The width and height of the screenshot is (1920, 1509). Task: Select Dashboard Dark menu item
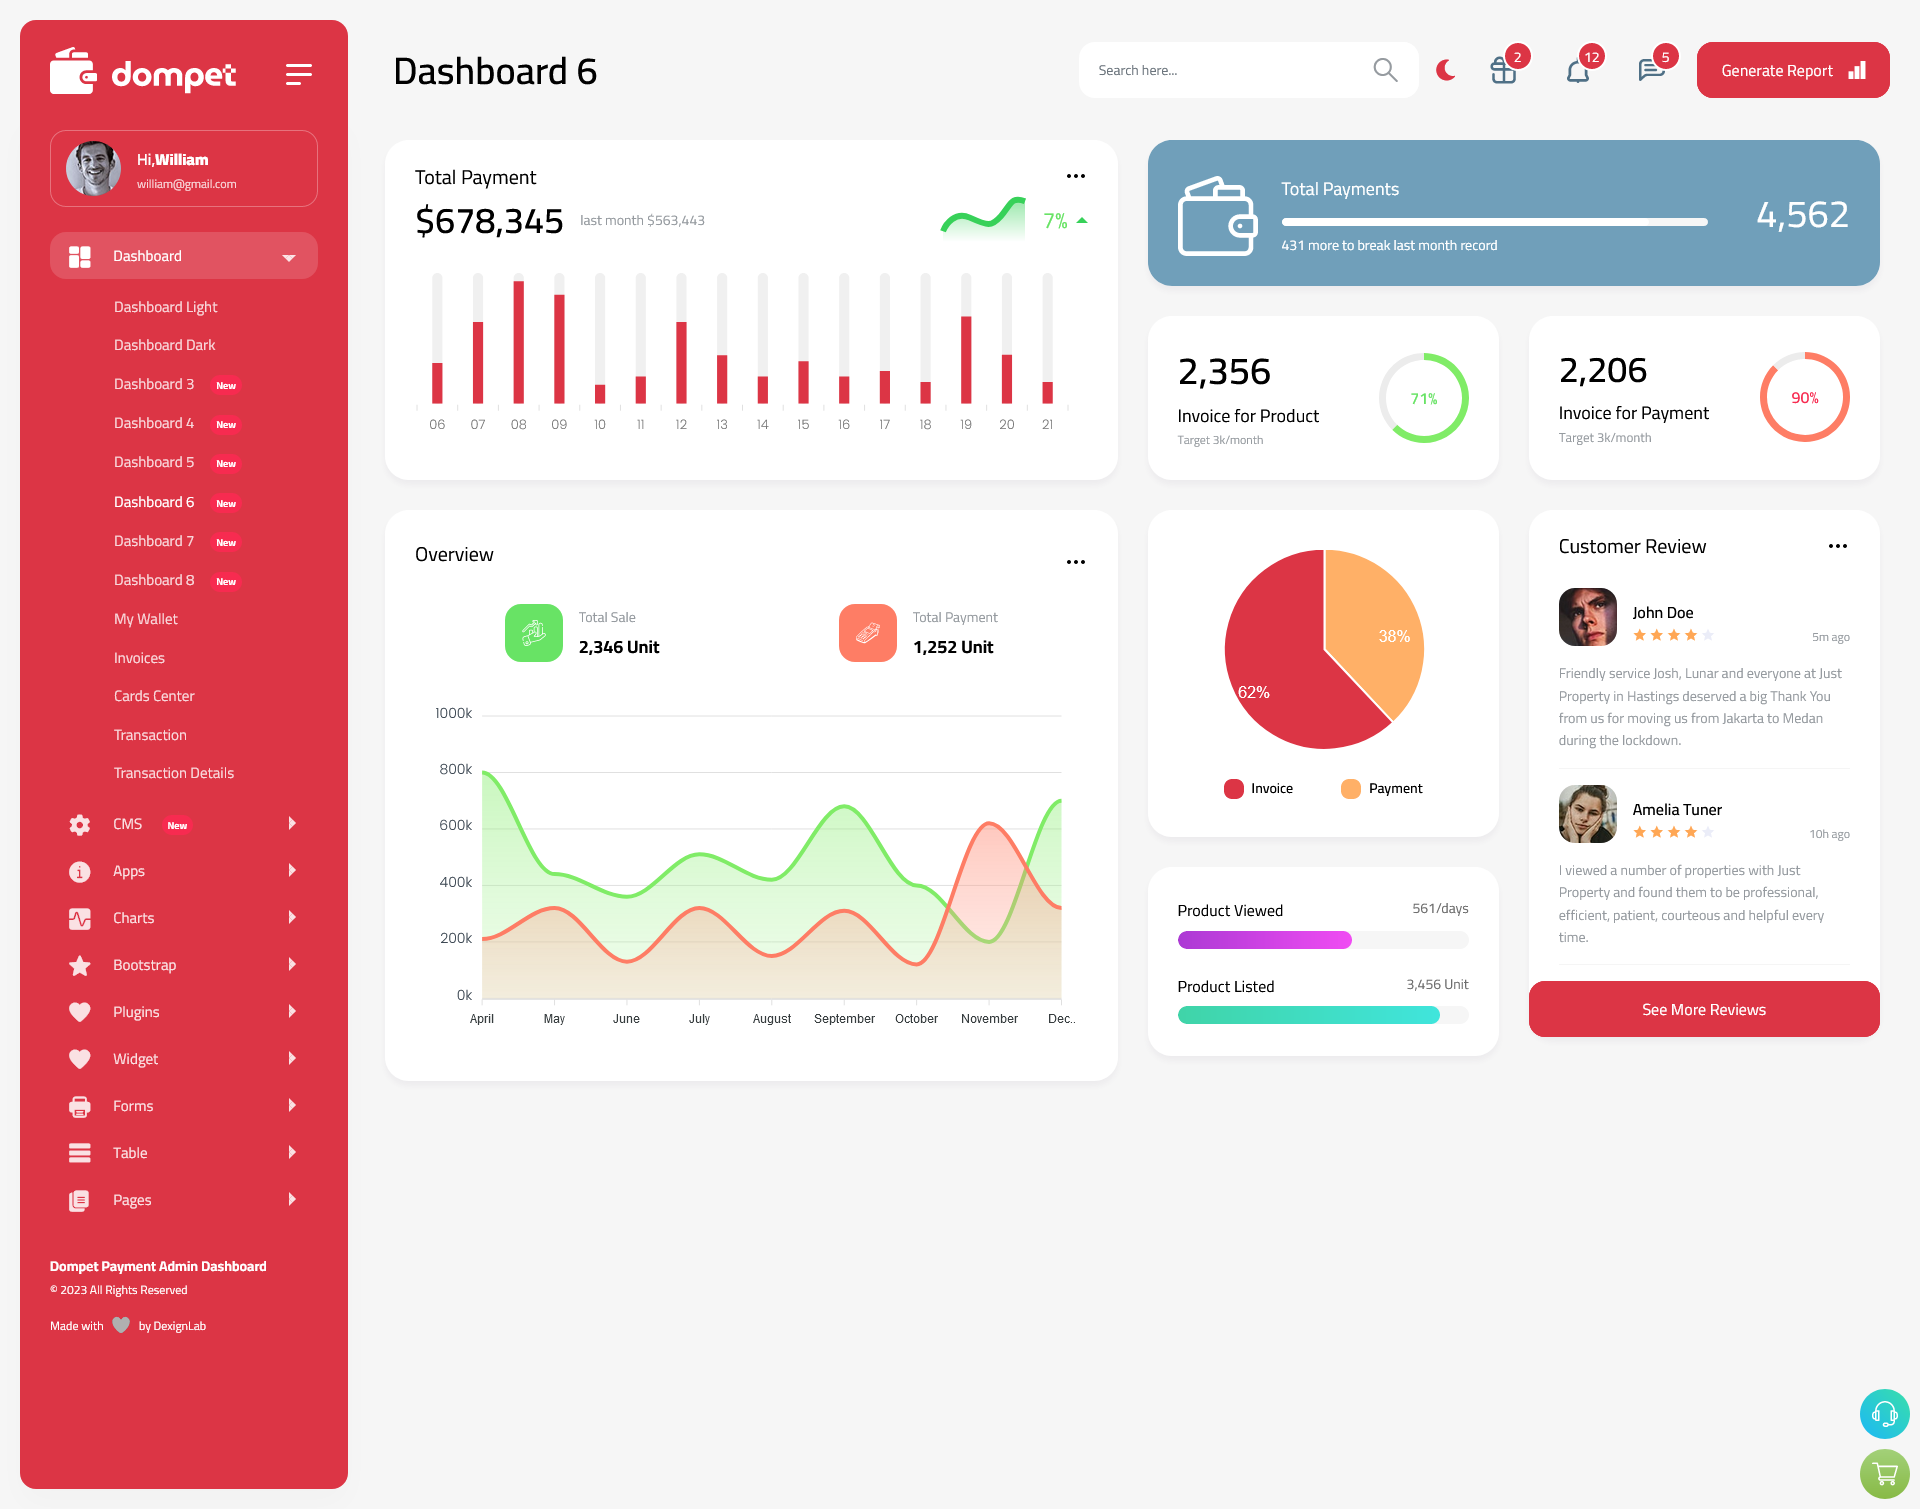click(162, 345)
